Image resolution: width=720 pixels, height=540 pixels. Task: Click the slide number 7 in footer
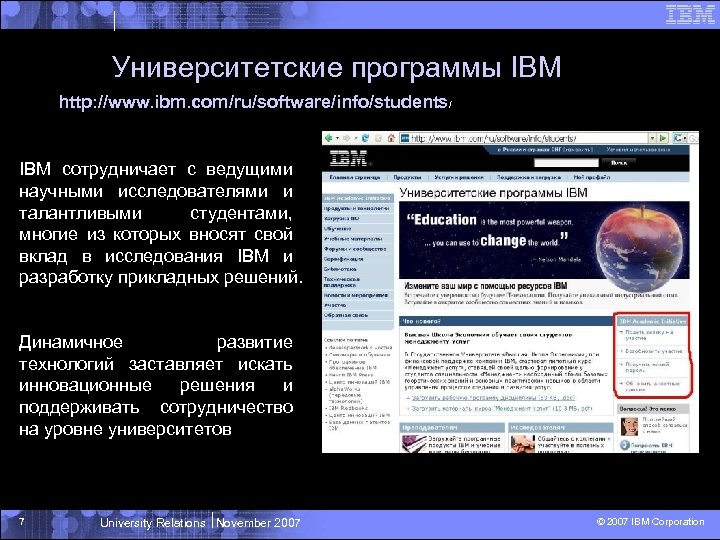[21, 521]
